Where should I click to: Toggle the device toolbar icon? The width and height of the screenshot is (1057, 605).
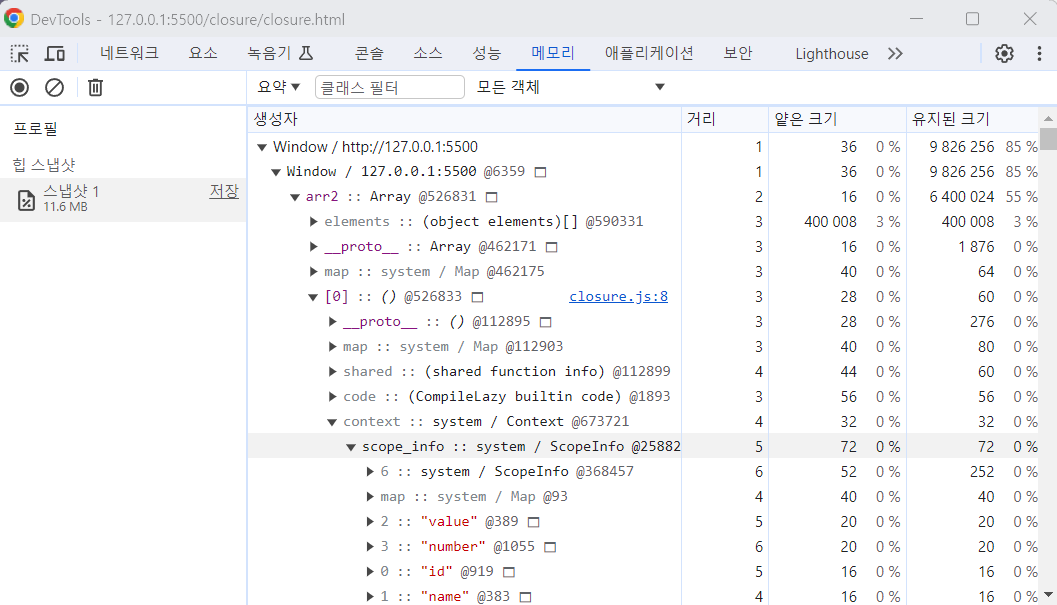[54, 52]
